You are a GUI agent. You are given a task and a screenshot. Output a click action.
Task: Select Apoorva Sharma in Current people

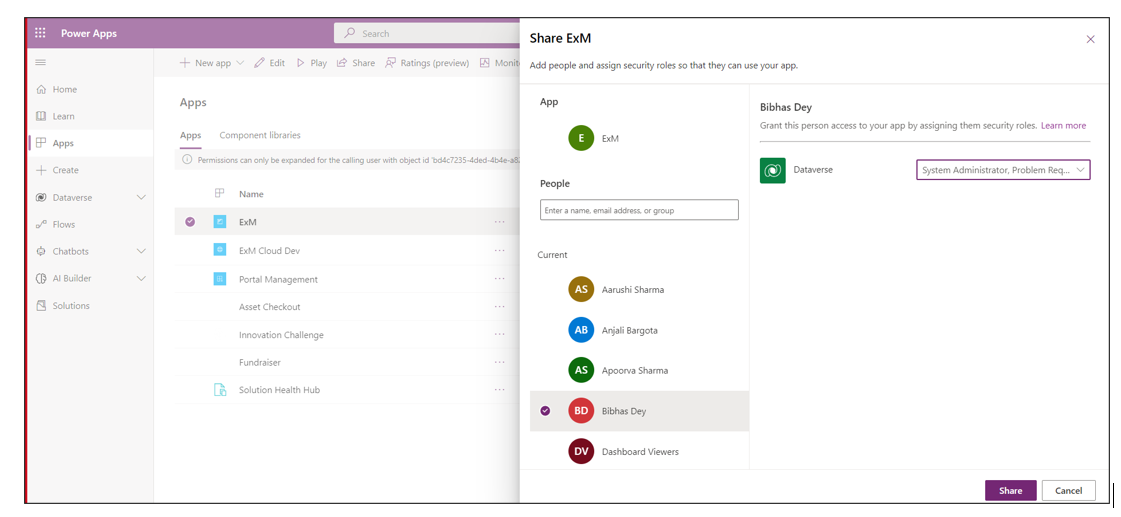[639, 370]
